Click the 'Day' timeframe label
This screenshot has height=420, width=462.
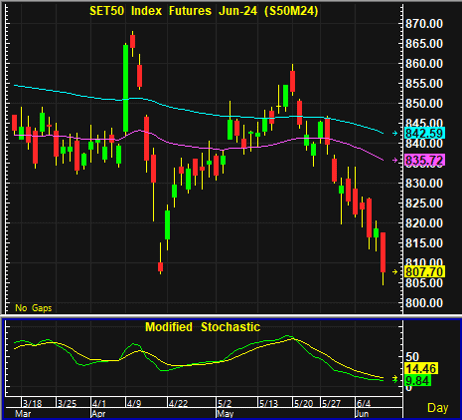click(438, 408)
